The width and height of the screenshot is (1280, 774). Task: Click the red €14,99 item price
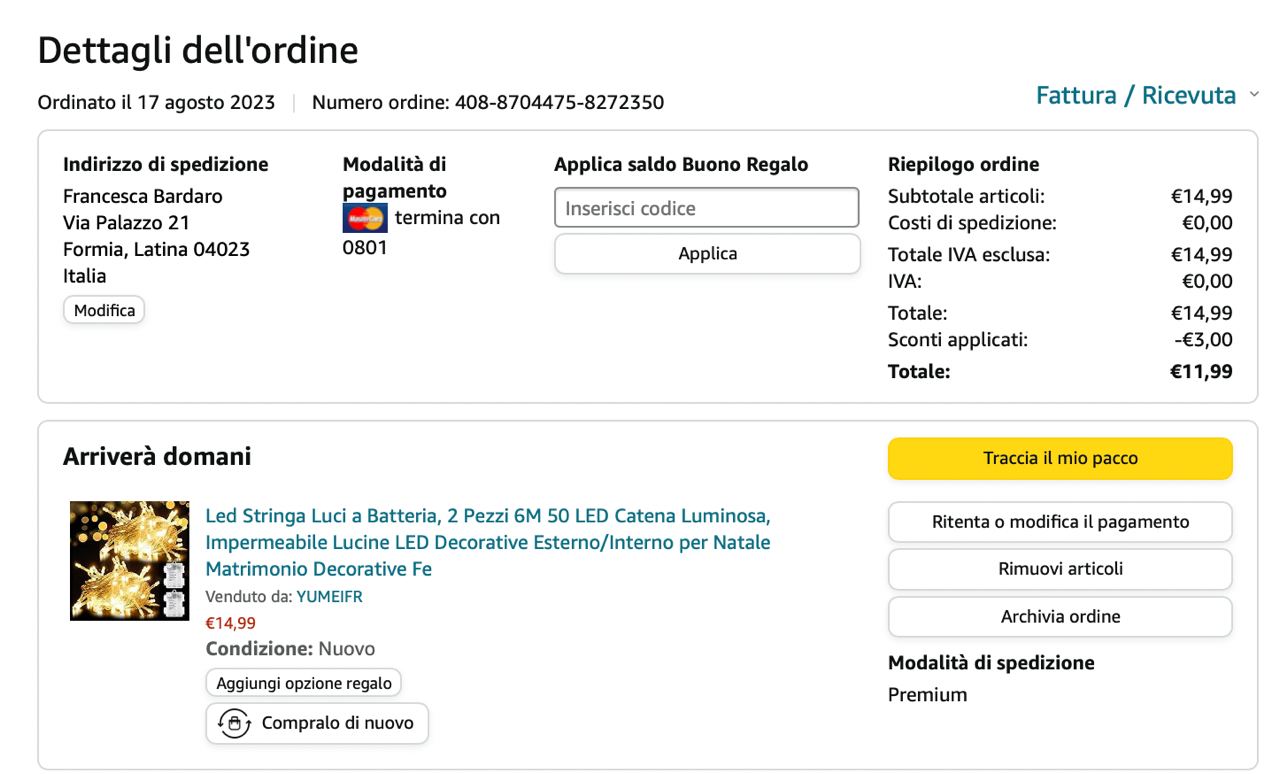coord(230,623)
